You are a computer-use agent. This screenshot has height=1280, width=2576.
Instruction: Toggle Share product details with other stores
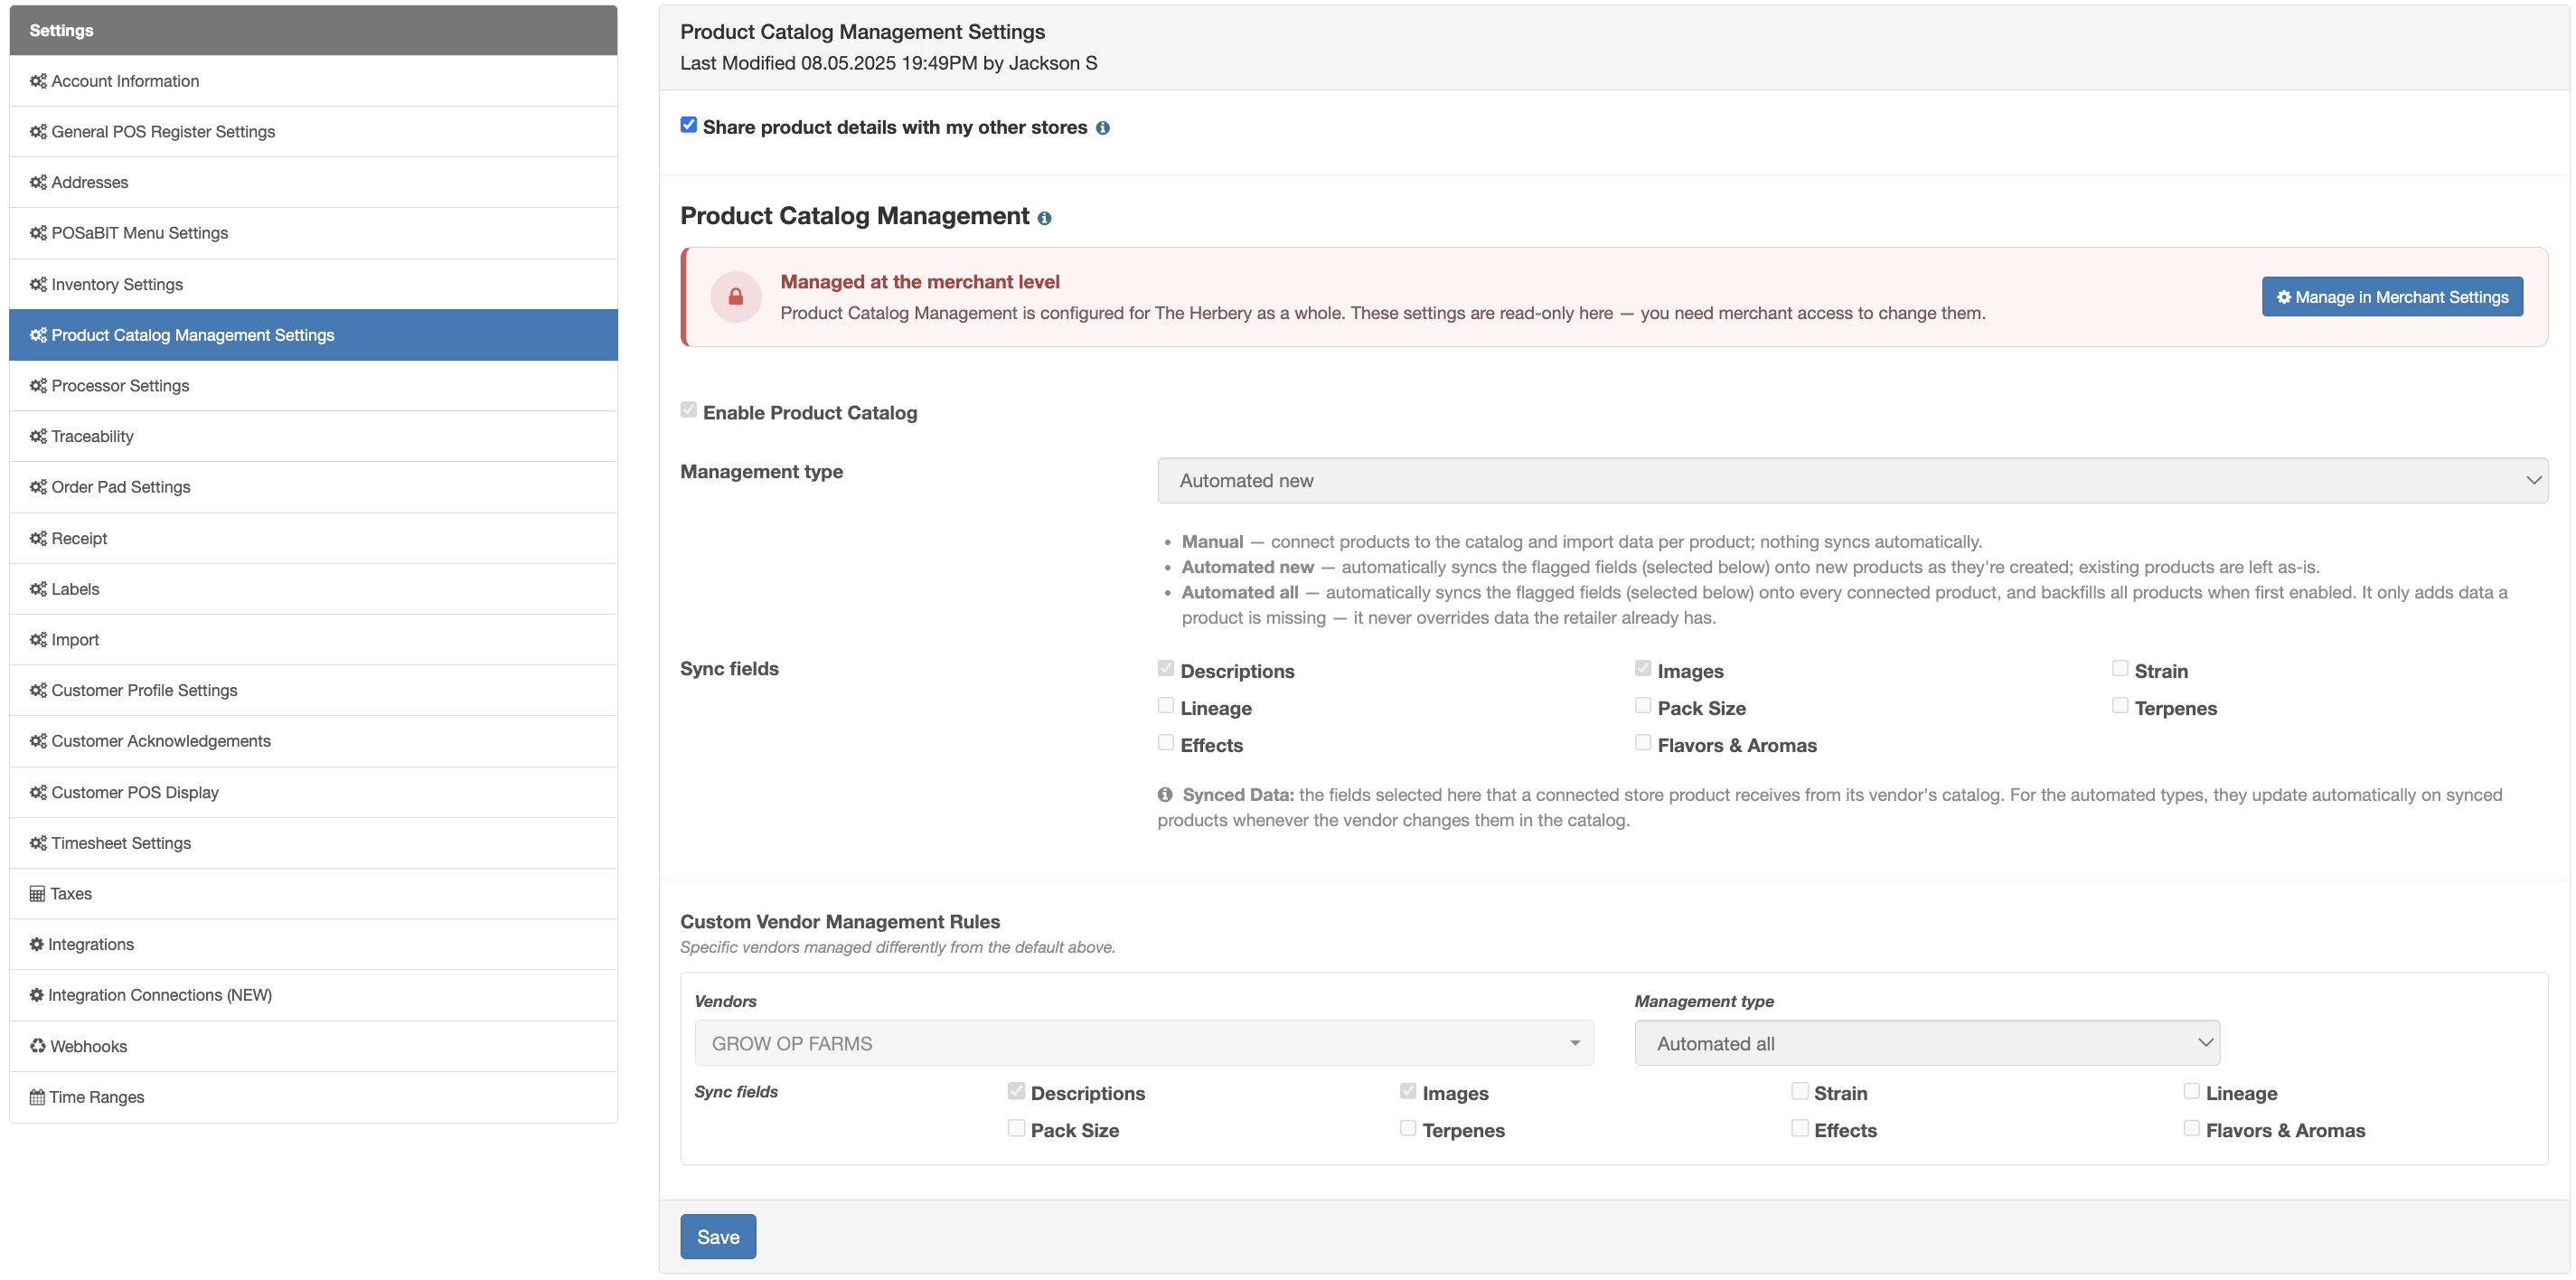pyautogui.click(x=688, y=125)
